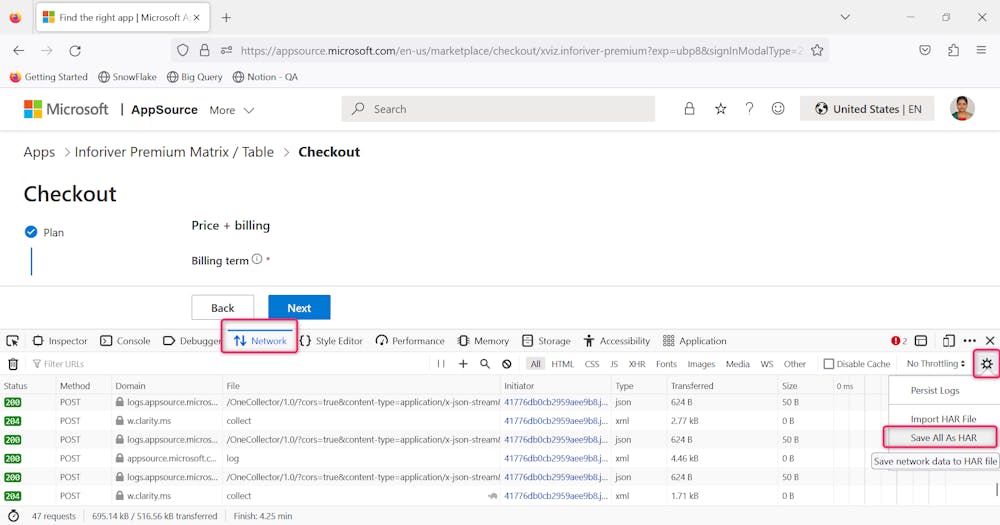Open Inforiver Premium Matrix / Table breadcrumb
The width and height of the screenshot is (1000, 525).
(174, 152)
